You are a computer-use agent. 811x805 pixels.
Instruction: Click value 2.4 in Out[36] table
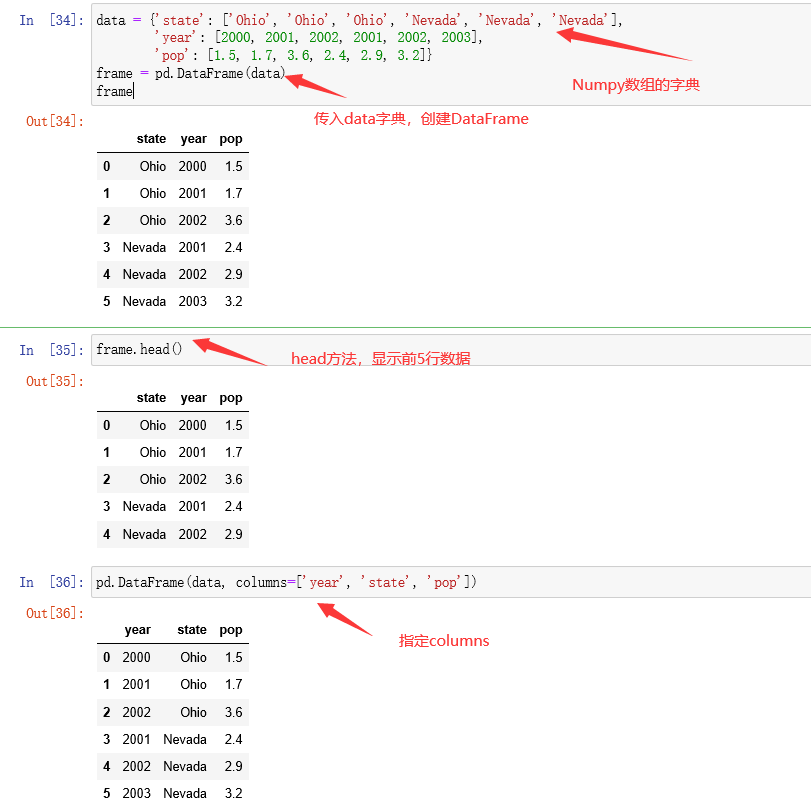pyautogui.click(x=233, y=739)
